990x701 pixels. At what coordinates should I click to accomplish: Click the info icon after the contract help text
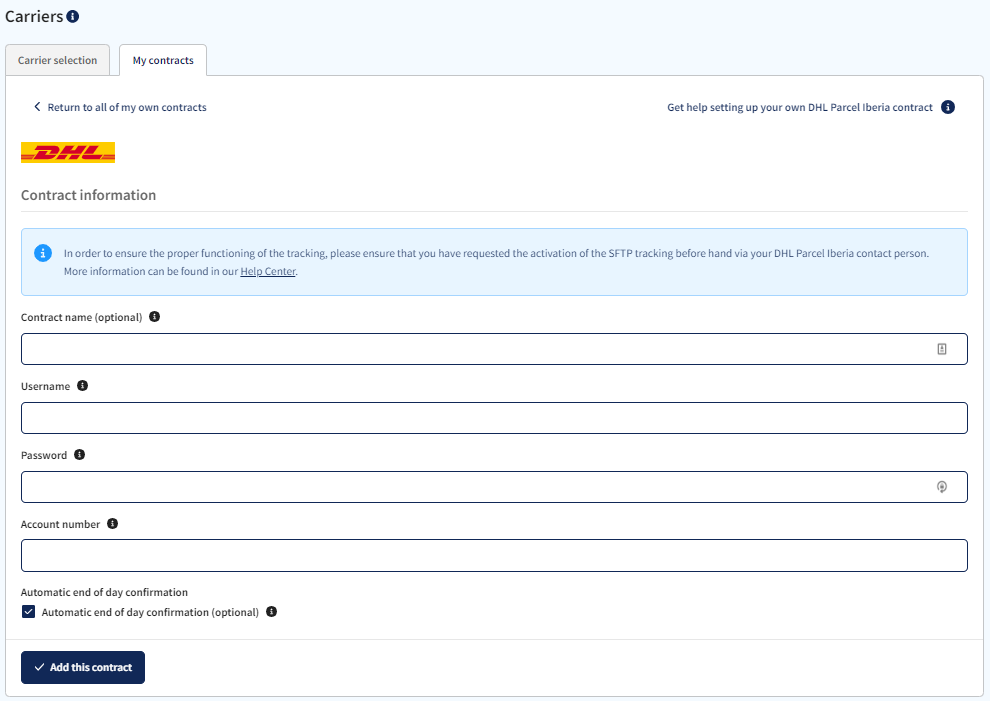pyautogui.click(x=948, y=107)
